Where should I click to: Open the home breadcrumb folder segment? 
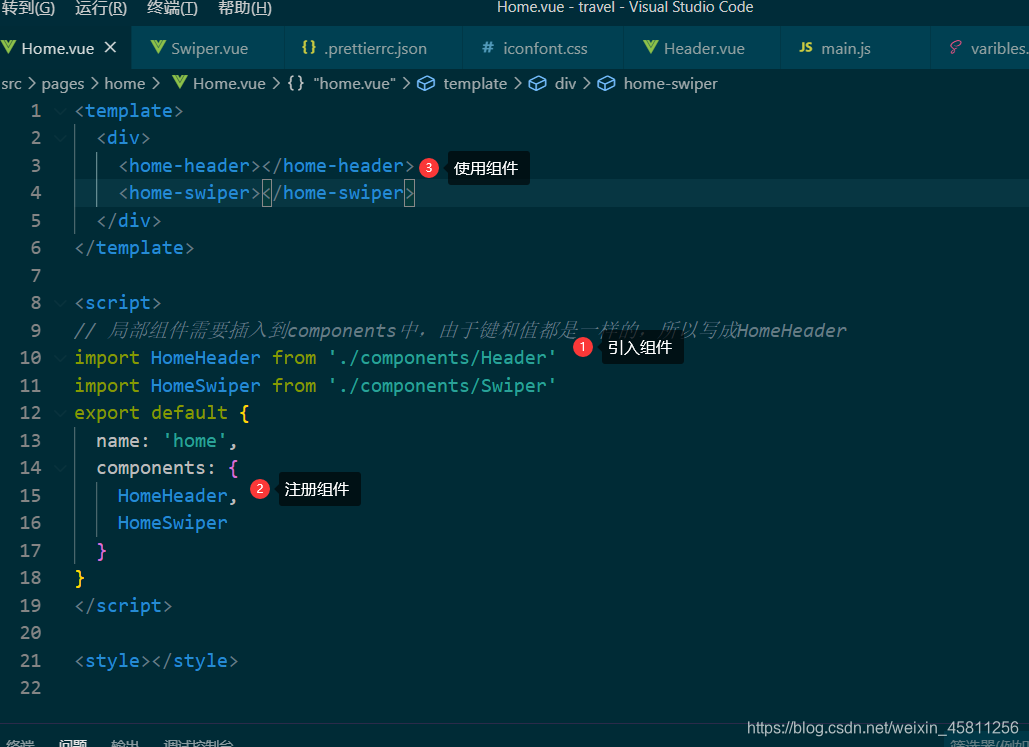(125, 84)
